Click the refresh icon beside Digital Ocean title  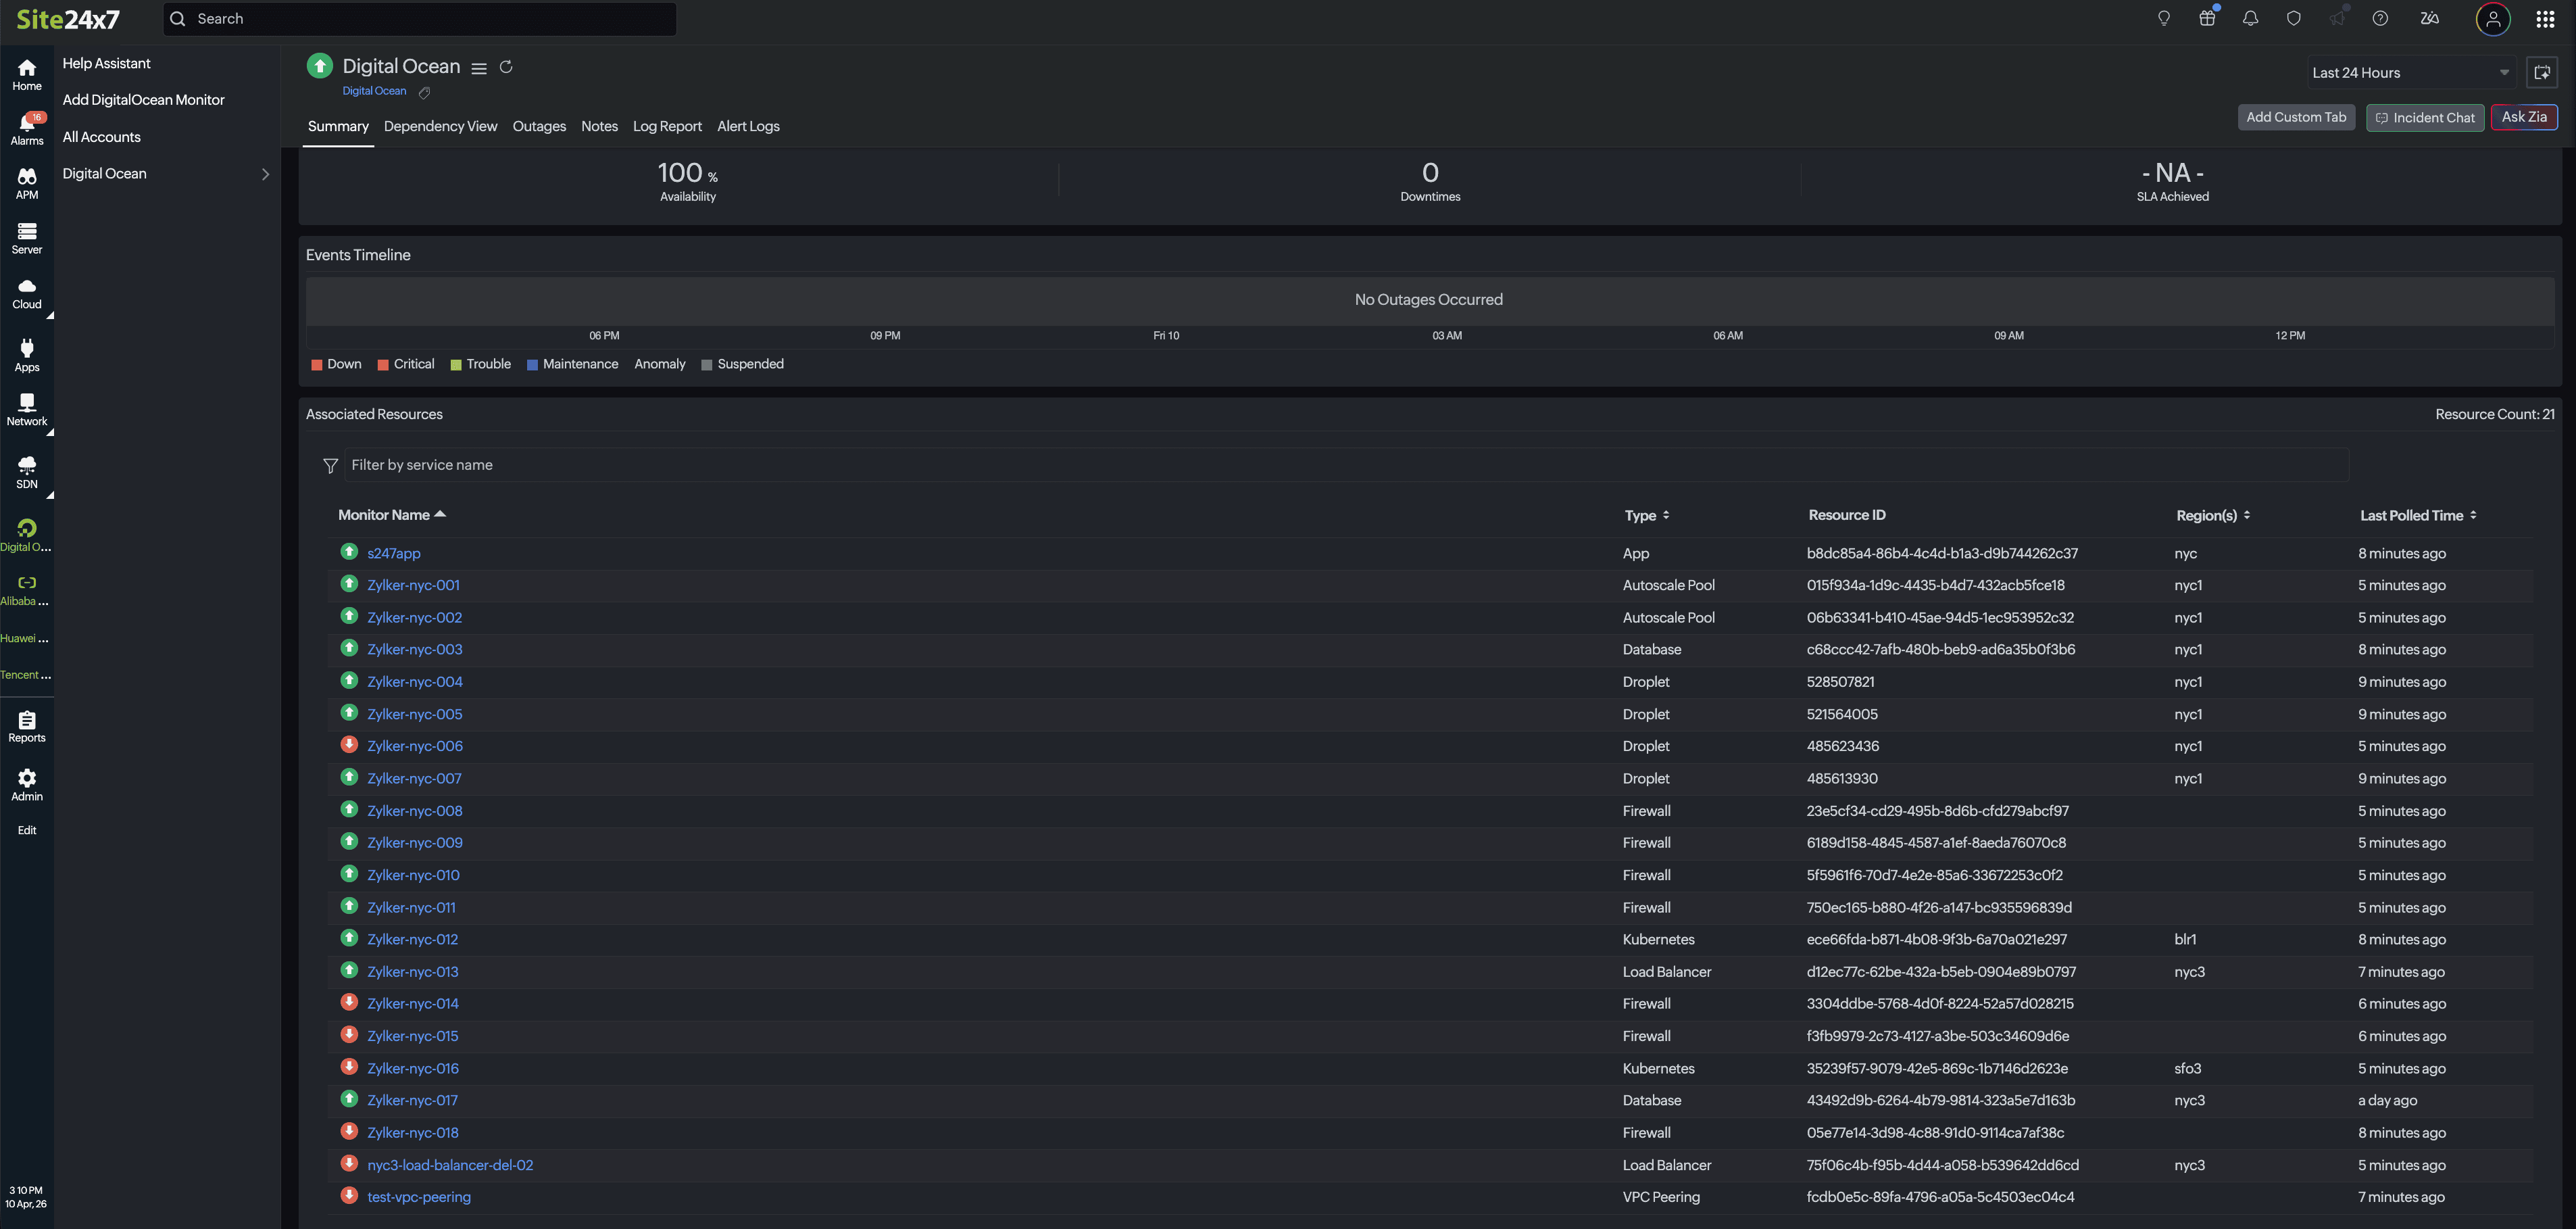click(x=506, y=67)
